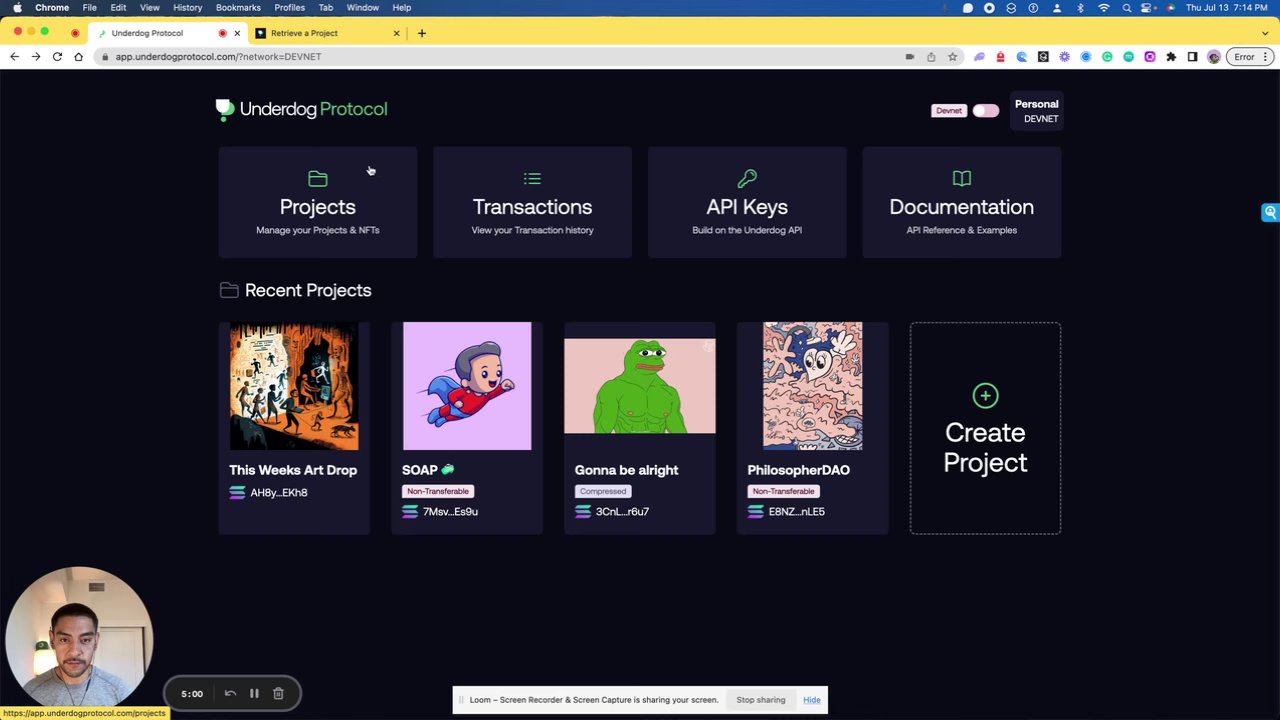This screenshot has height=720, width=1280.
Task: Open the View menu
Action: click(x=149, y=8)
